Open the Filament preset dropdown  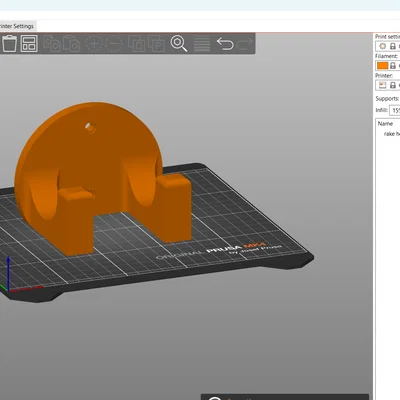(x=387, y=66)
